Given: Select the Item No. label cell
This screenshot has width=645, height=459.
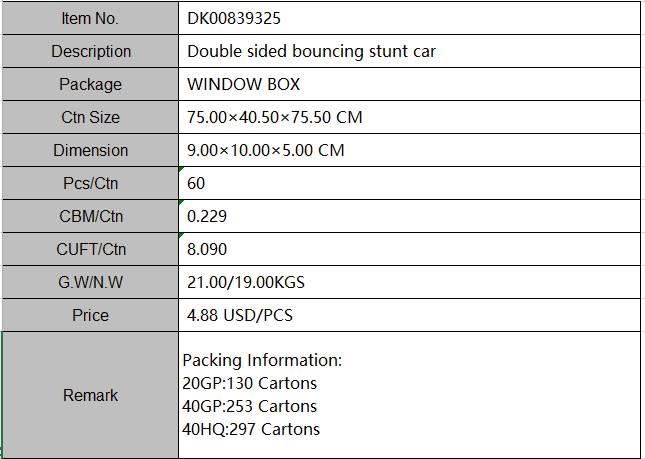Looking at the screenshot, I should pos(90,18).
